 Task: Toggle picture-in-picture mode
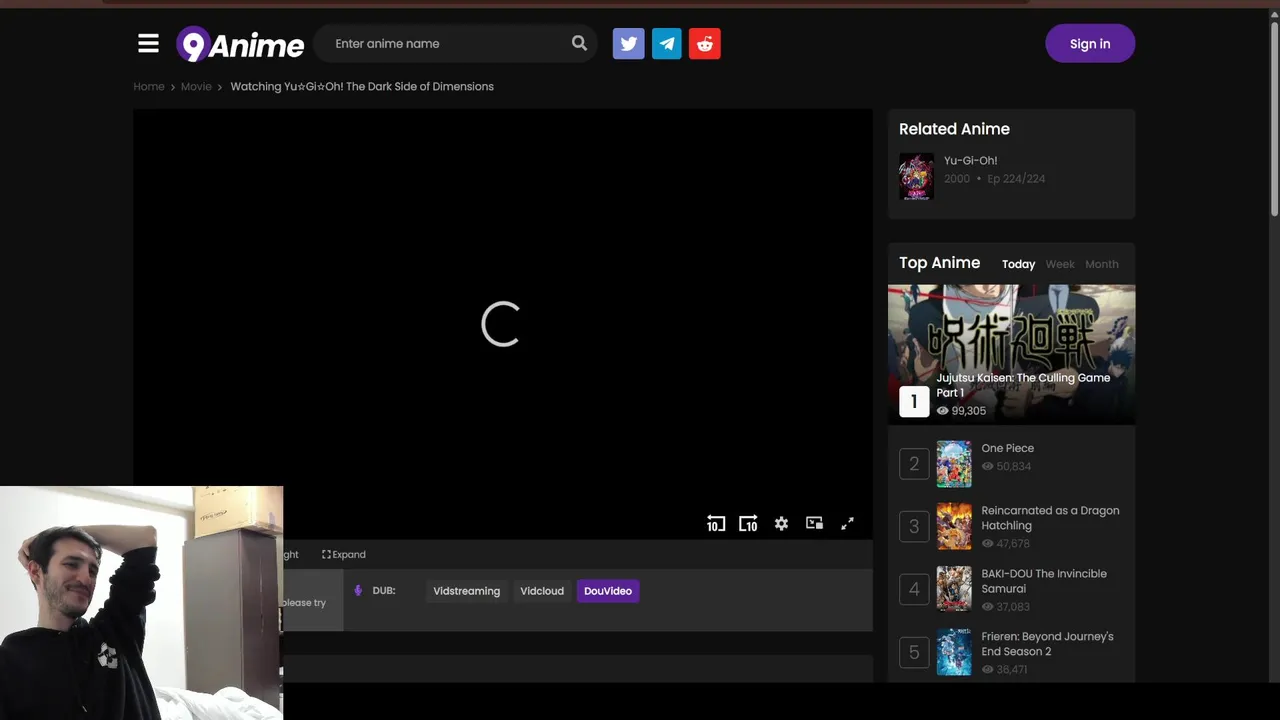point(814,523)
